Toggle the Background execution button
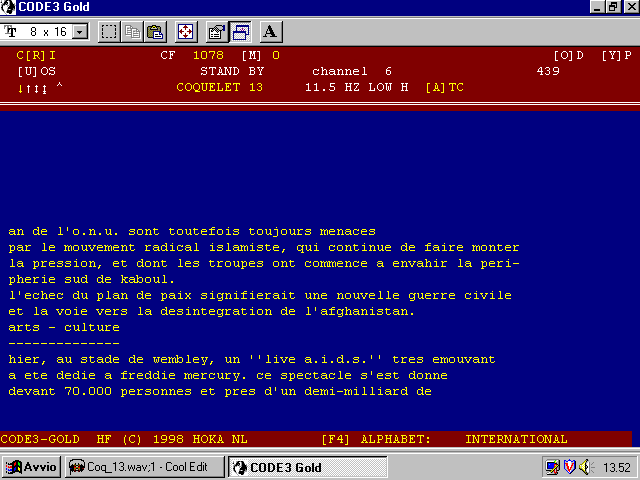Image resolution: width=640 pixels, height=480 pixels. [x=240, y=32]
